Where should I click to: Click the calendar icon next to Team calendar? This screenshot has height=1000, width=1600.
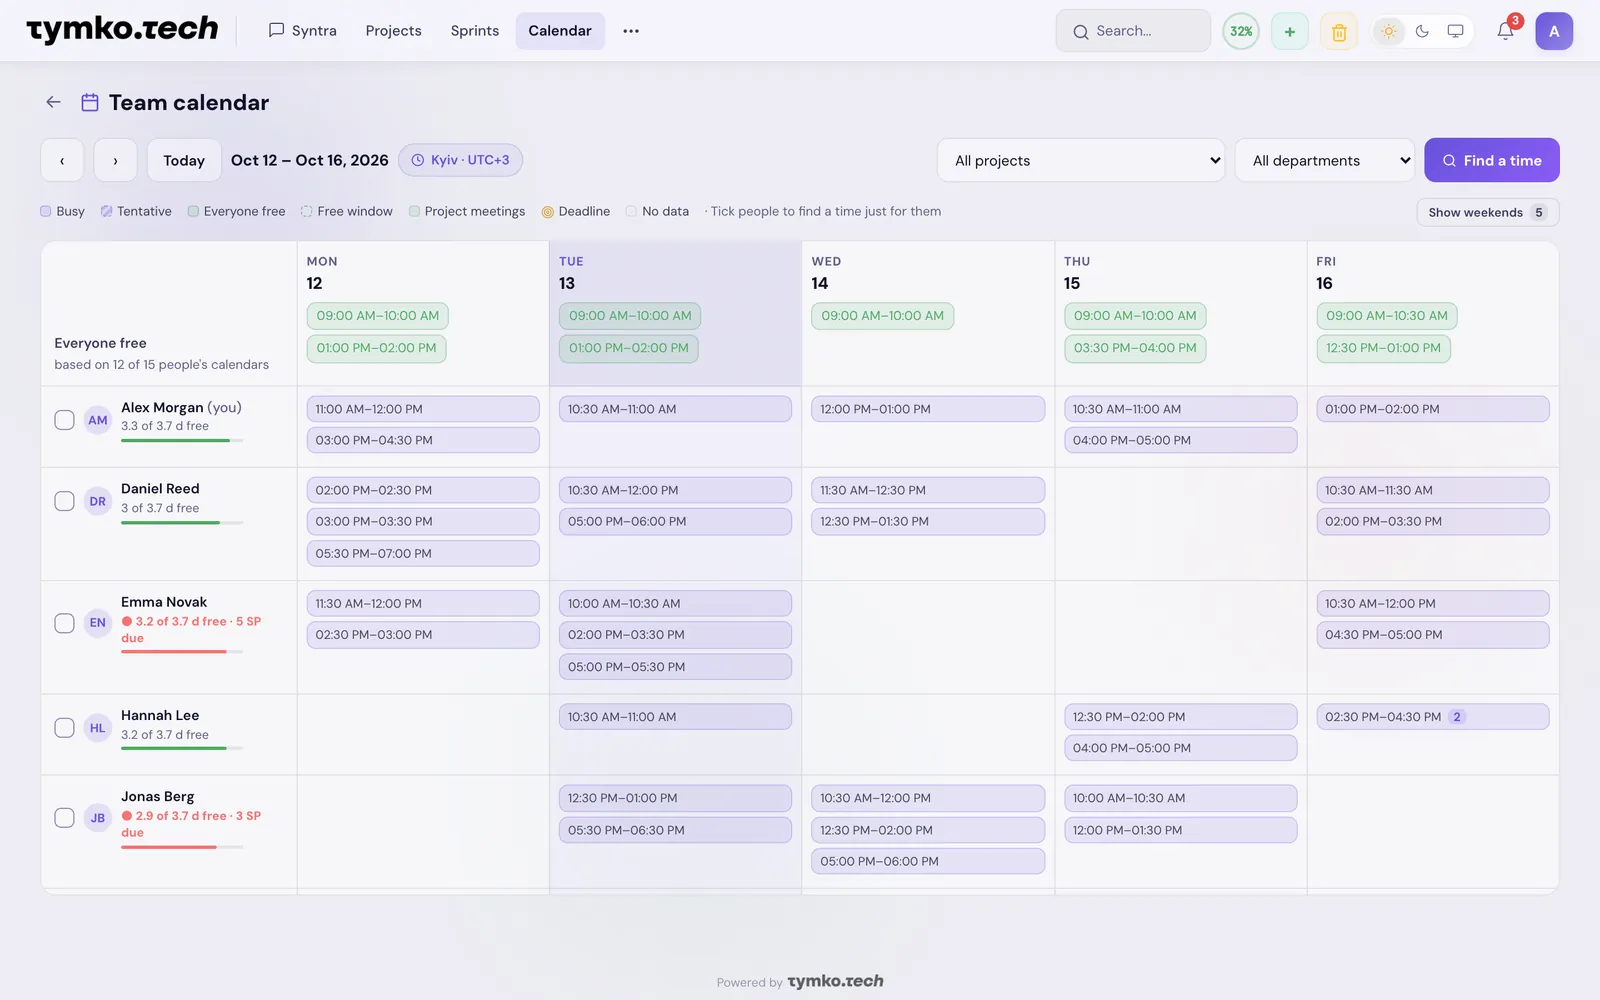point(90,102)
